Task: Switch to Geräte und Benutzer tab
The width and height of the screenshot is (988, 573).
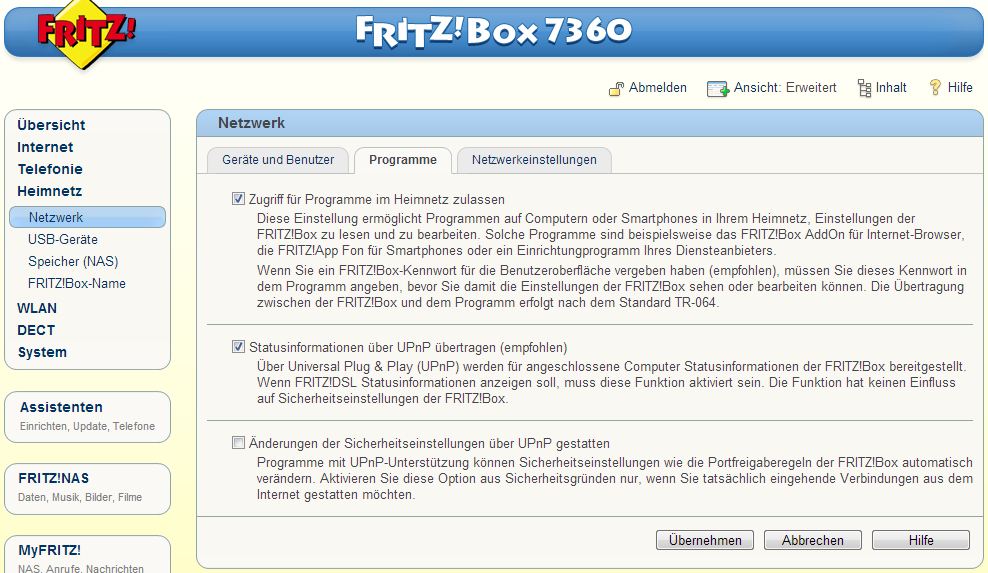Action: 278,160
